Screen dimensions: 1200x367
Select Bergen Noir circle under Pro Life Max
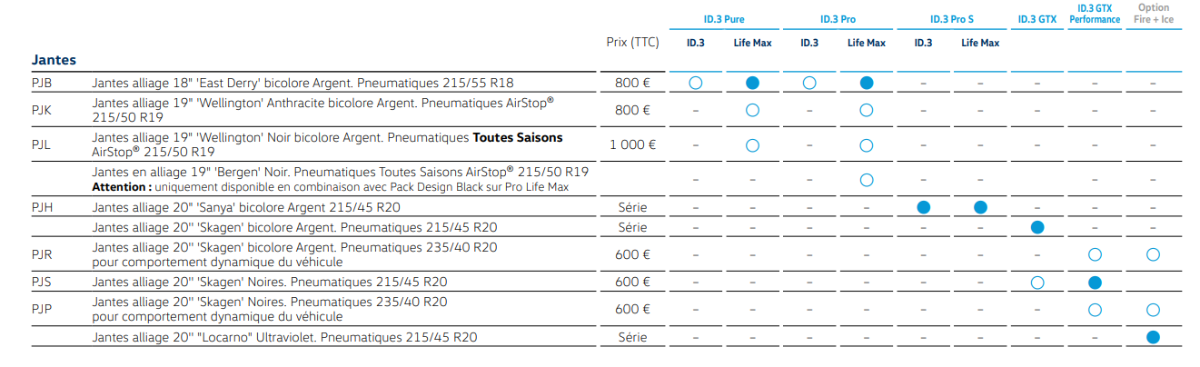coord(867,180)
